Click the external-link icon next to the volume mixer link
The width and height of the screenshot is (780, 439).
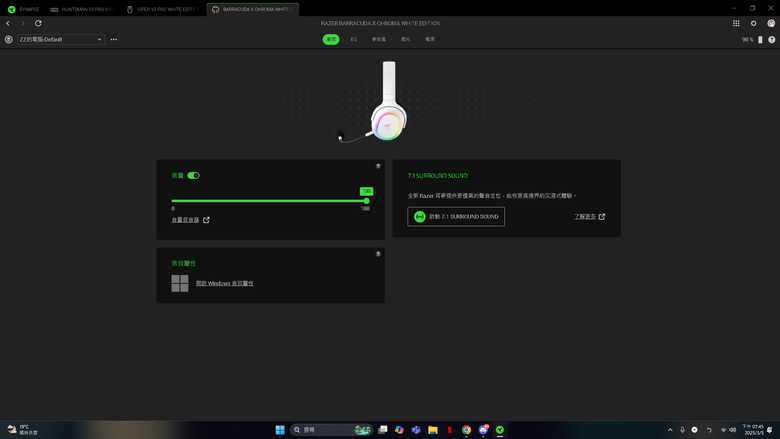tap(206, 220)
